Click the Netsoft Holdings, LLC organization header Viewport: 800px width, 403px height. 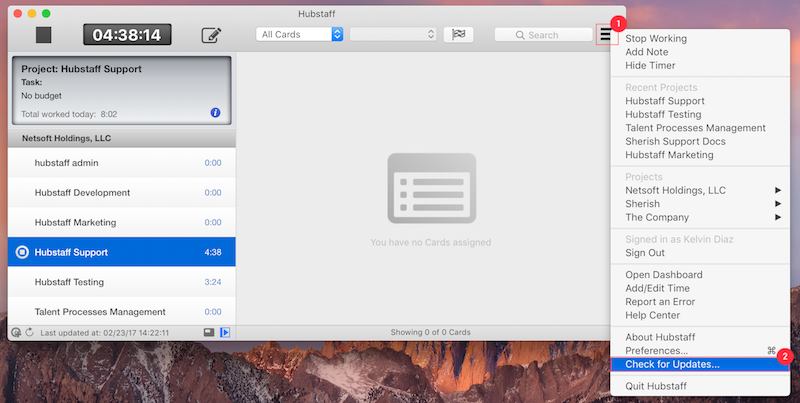click(x=121, y=138)
